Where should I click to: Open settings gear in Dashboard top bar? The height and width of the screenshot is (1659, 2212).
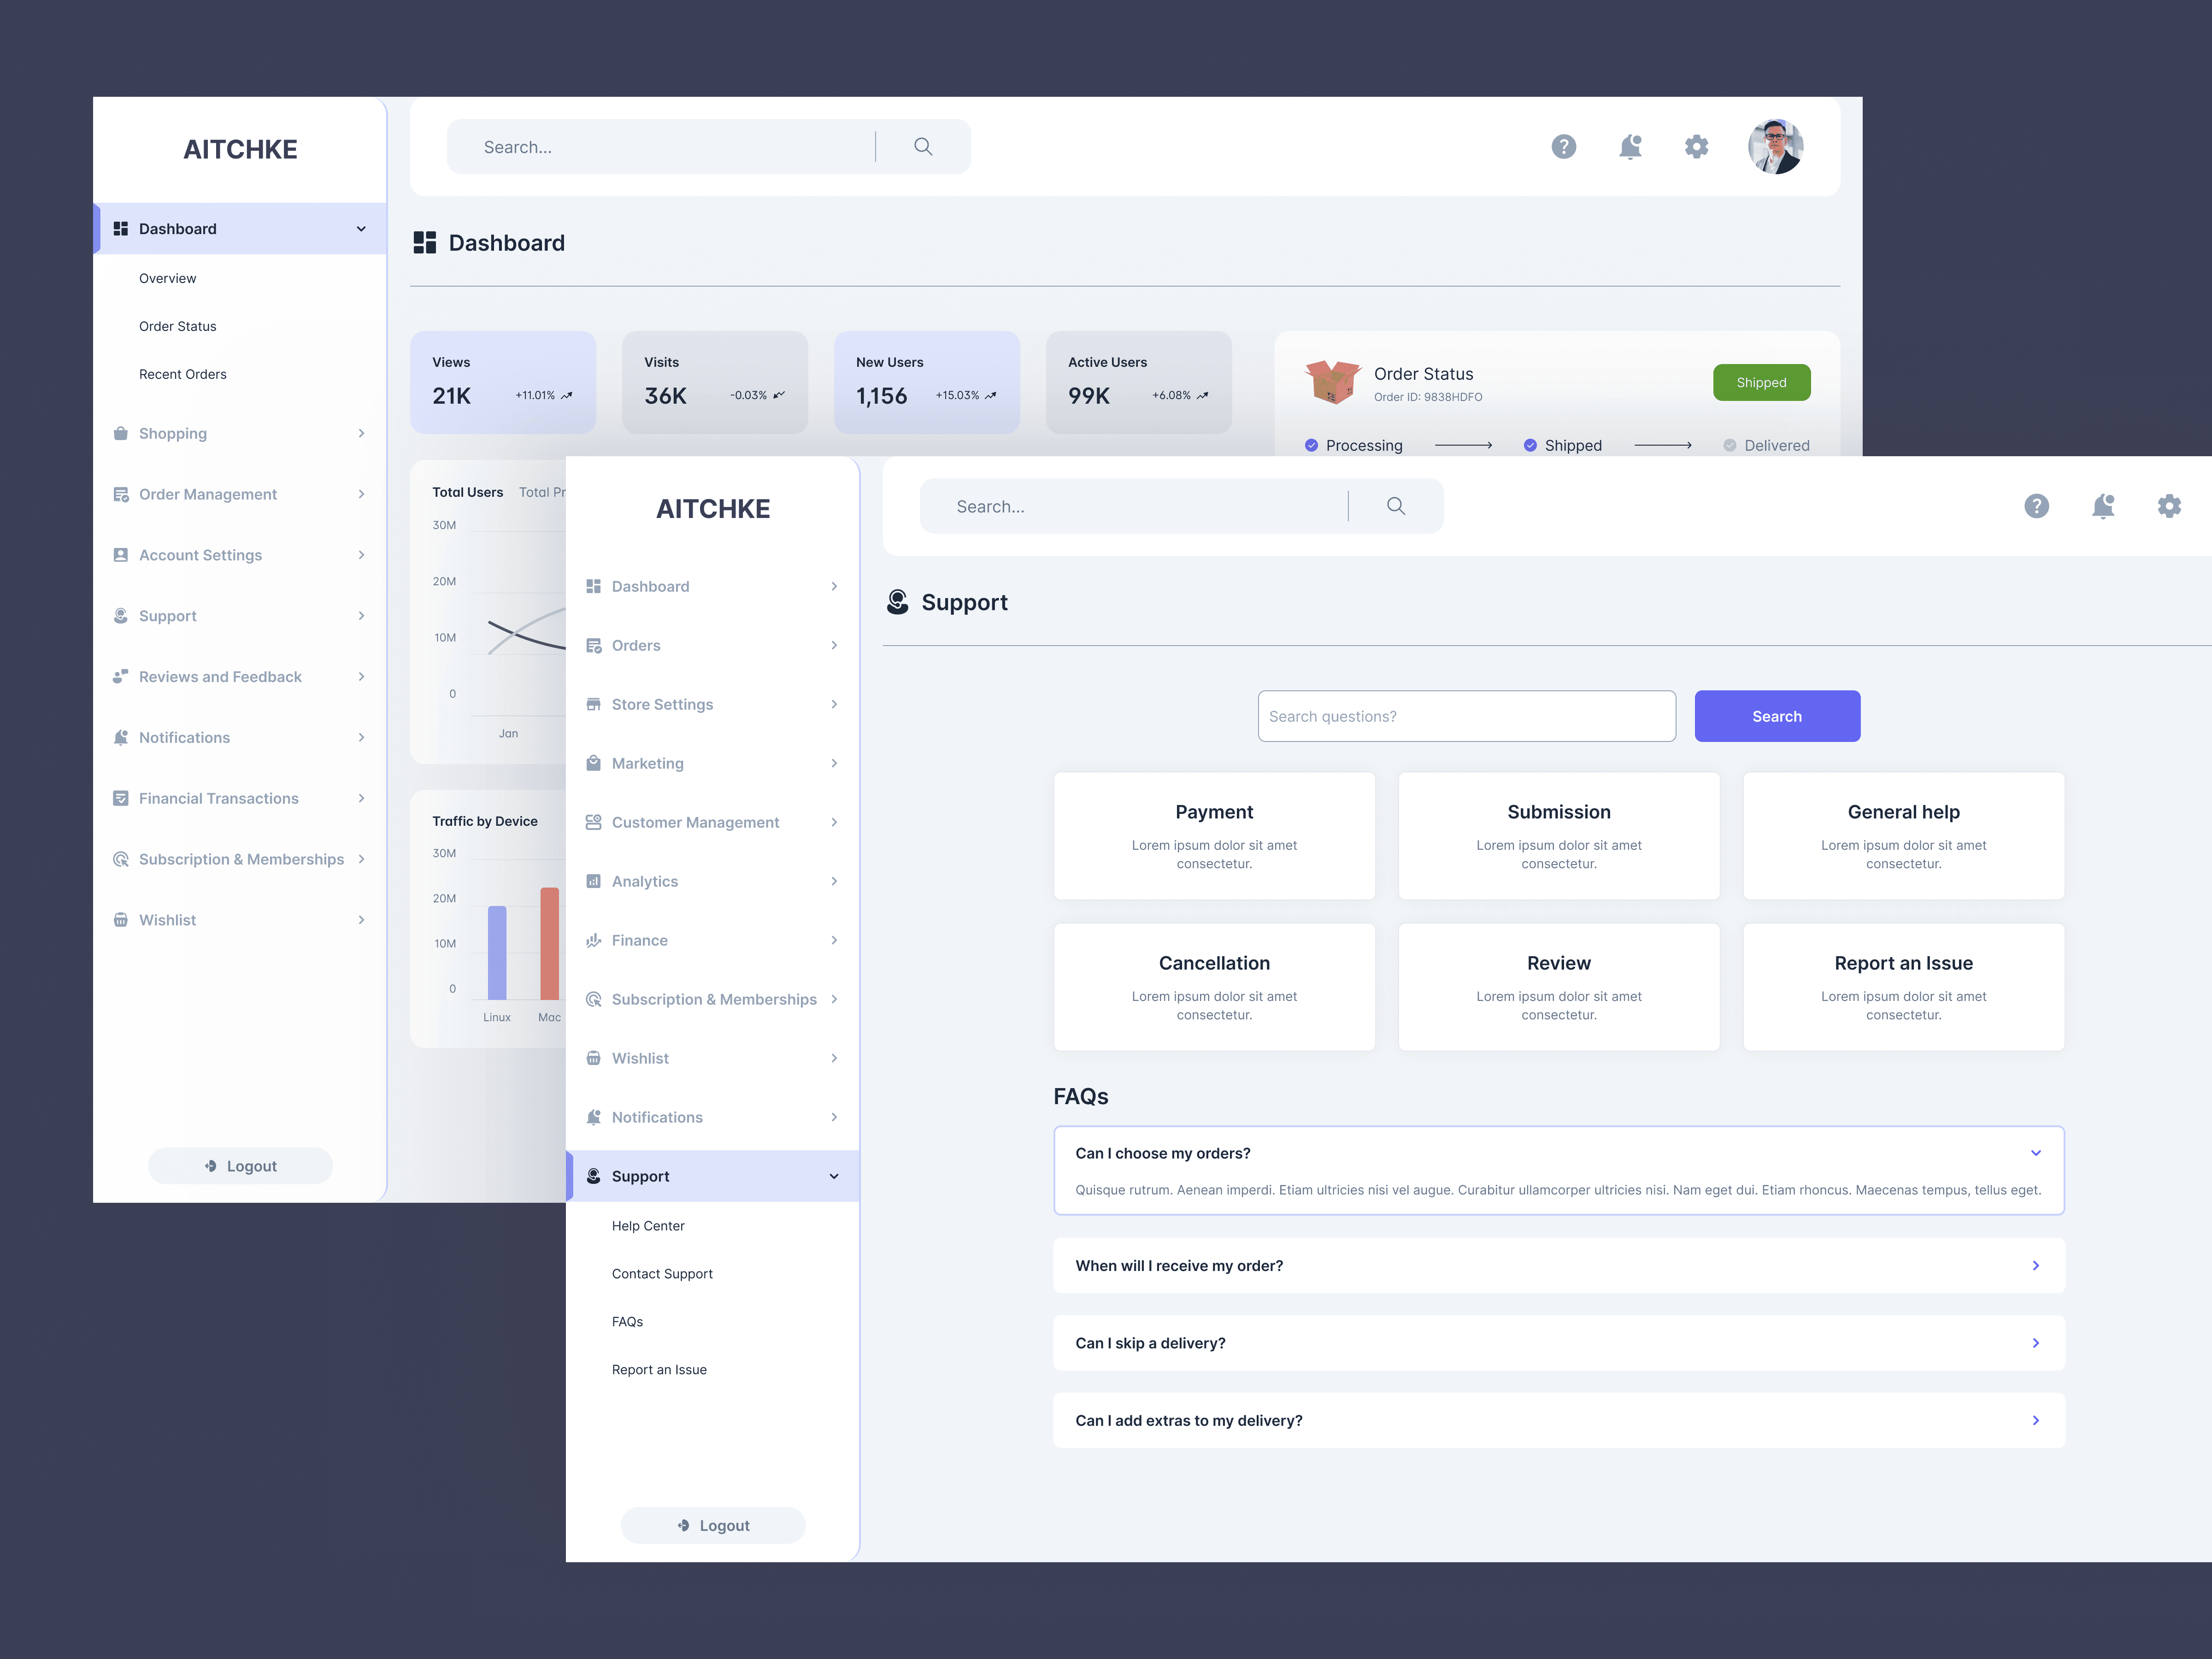click(x=1696, y=147)
